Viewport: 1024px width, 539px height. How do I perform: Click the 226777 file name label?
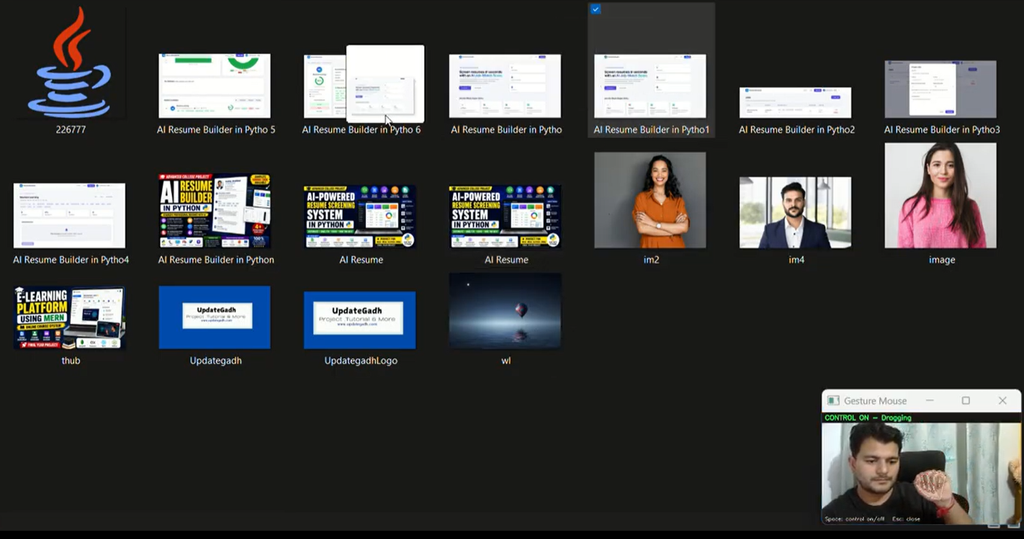[71, 129]
